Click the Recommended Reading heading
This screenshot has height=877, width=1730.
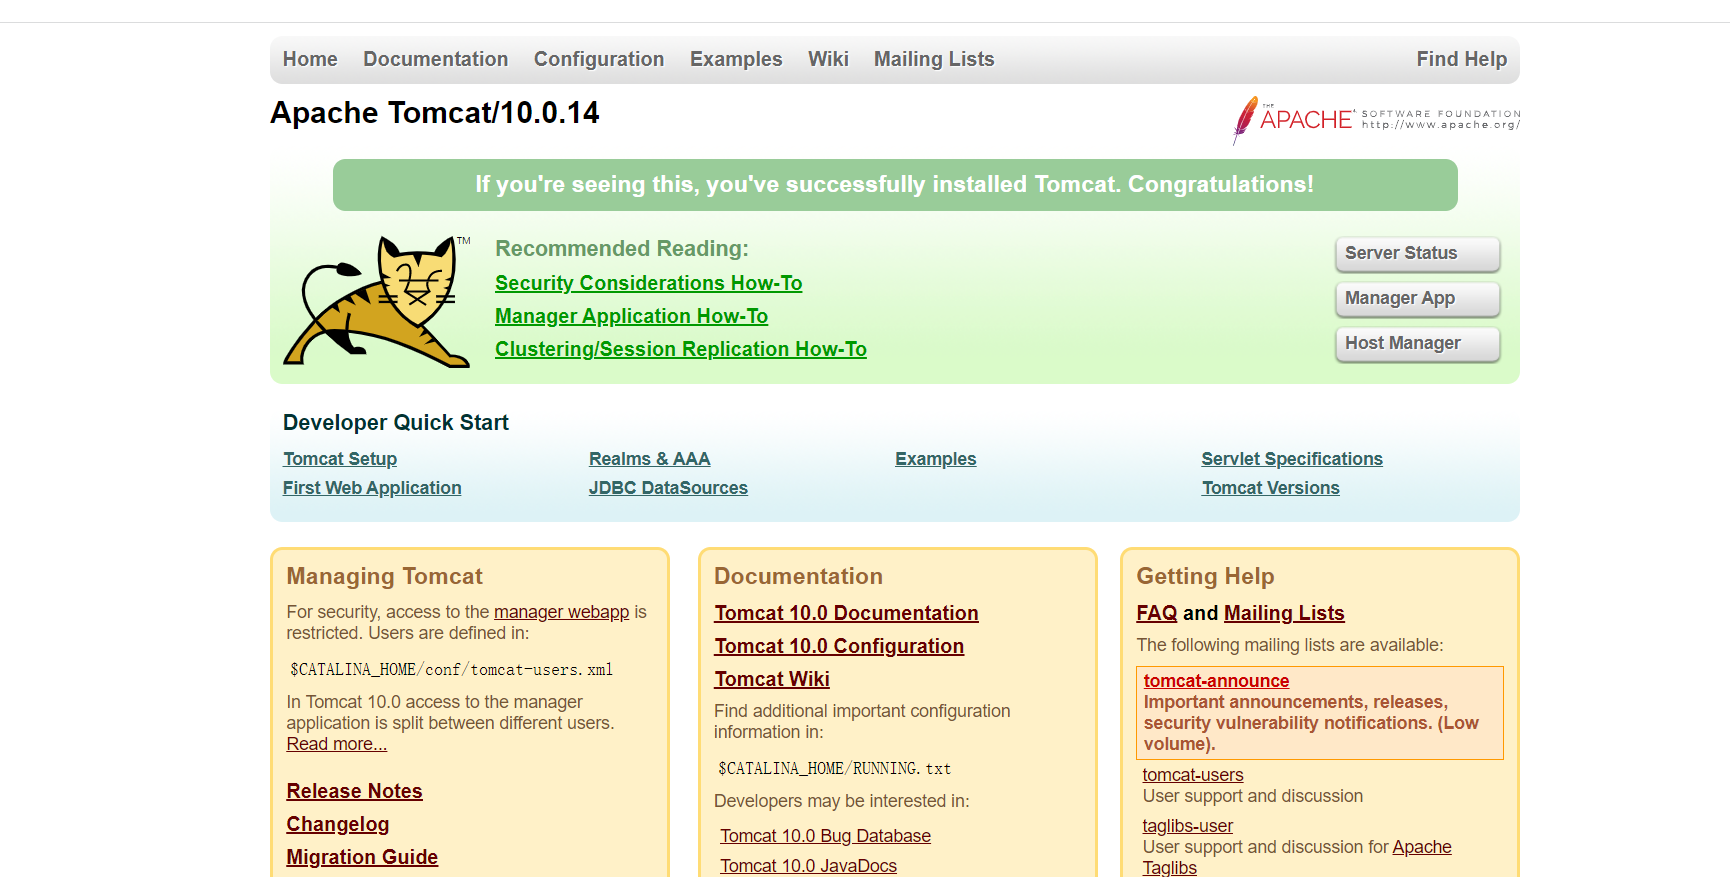pos(622,249)
